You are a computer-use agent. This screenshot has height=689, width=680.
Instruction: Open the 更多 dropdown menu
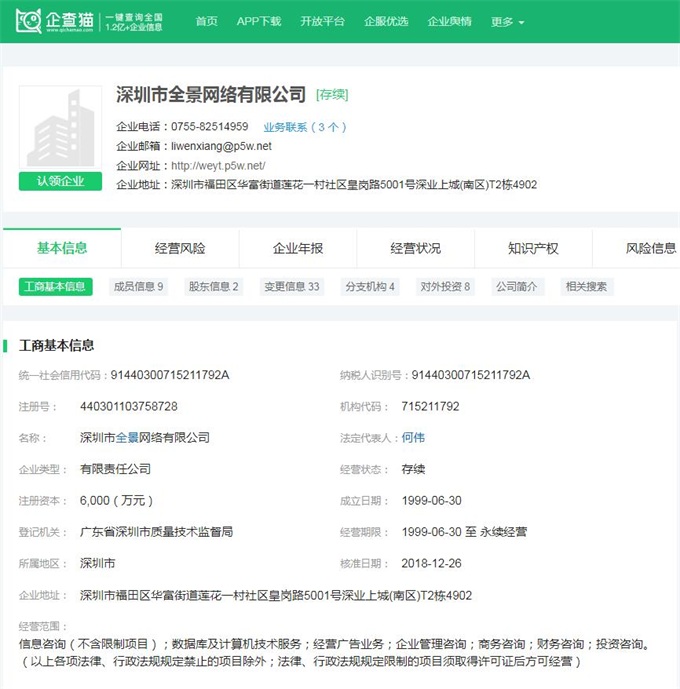[x=507, y=22]
